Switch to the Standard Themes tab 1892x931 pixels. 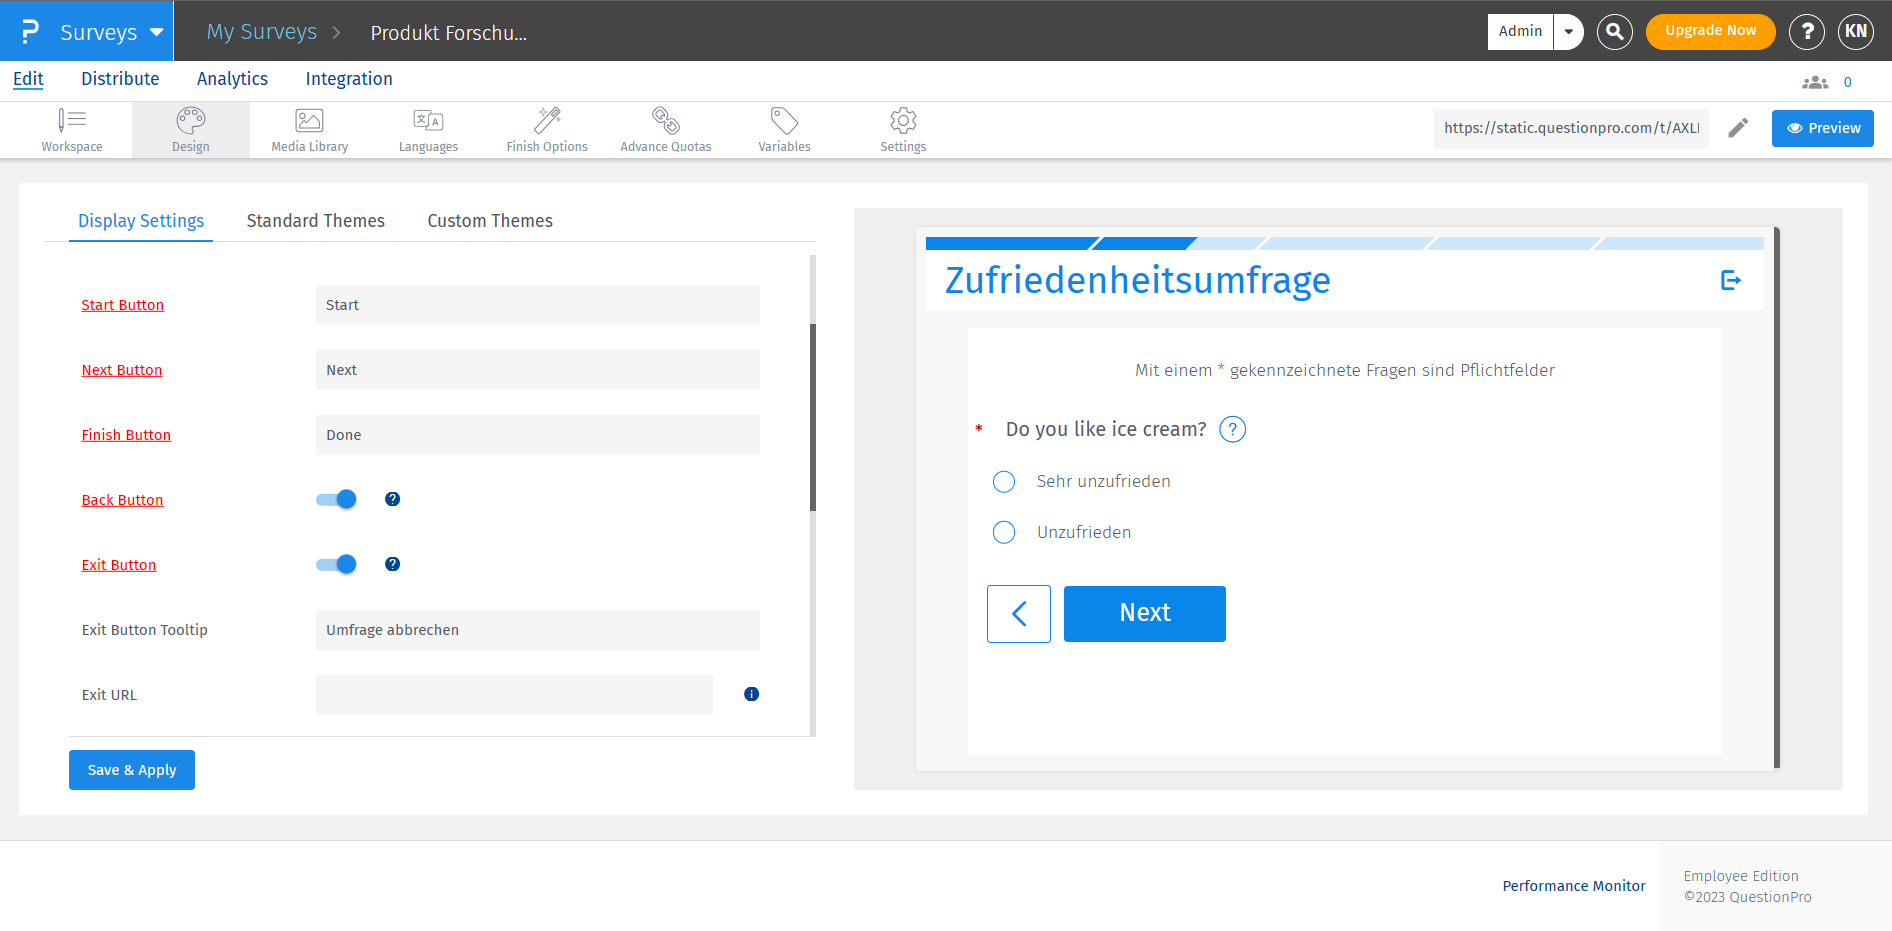click(316, 220)
